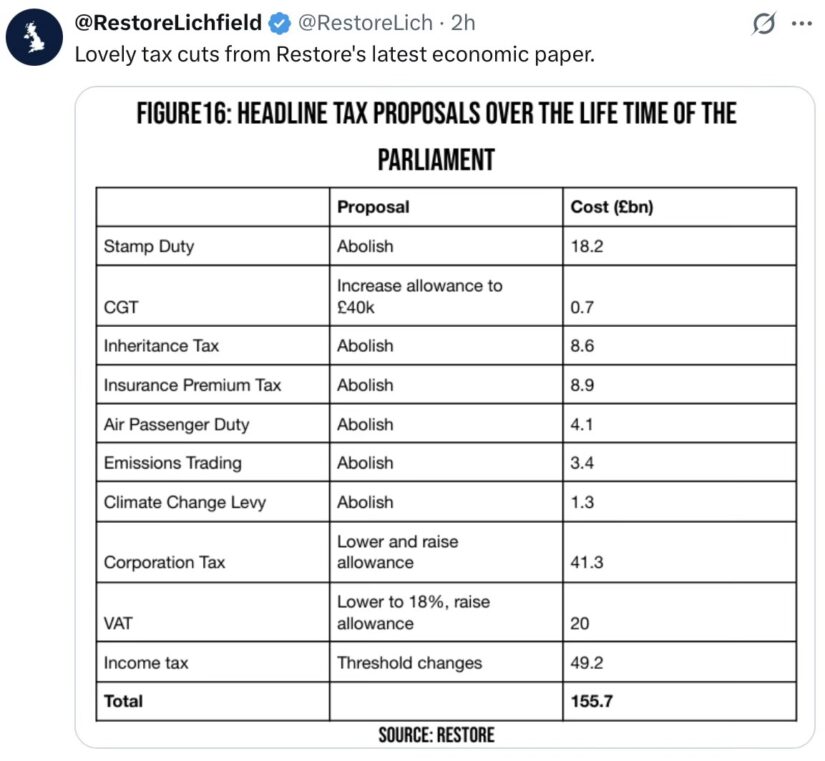This screenshot has height=761, width=825.
Task: Click the Proposal column header
Action: point(373,207)
